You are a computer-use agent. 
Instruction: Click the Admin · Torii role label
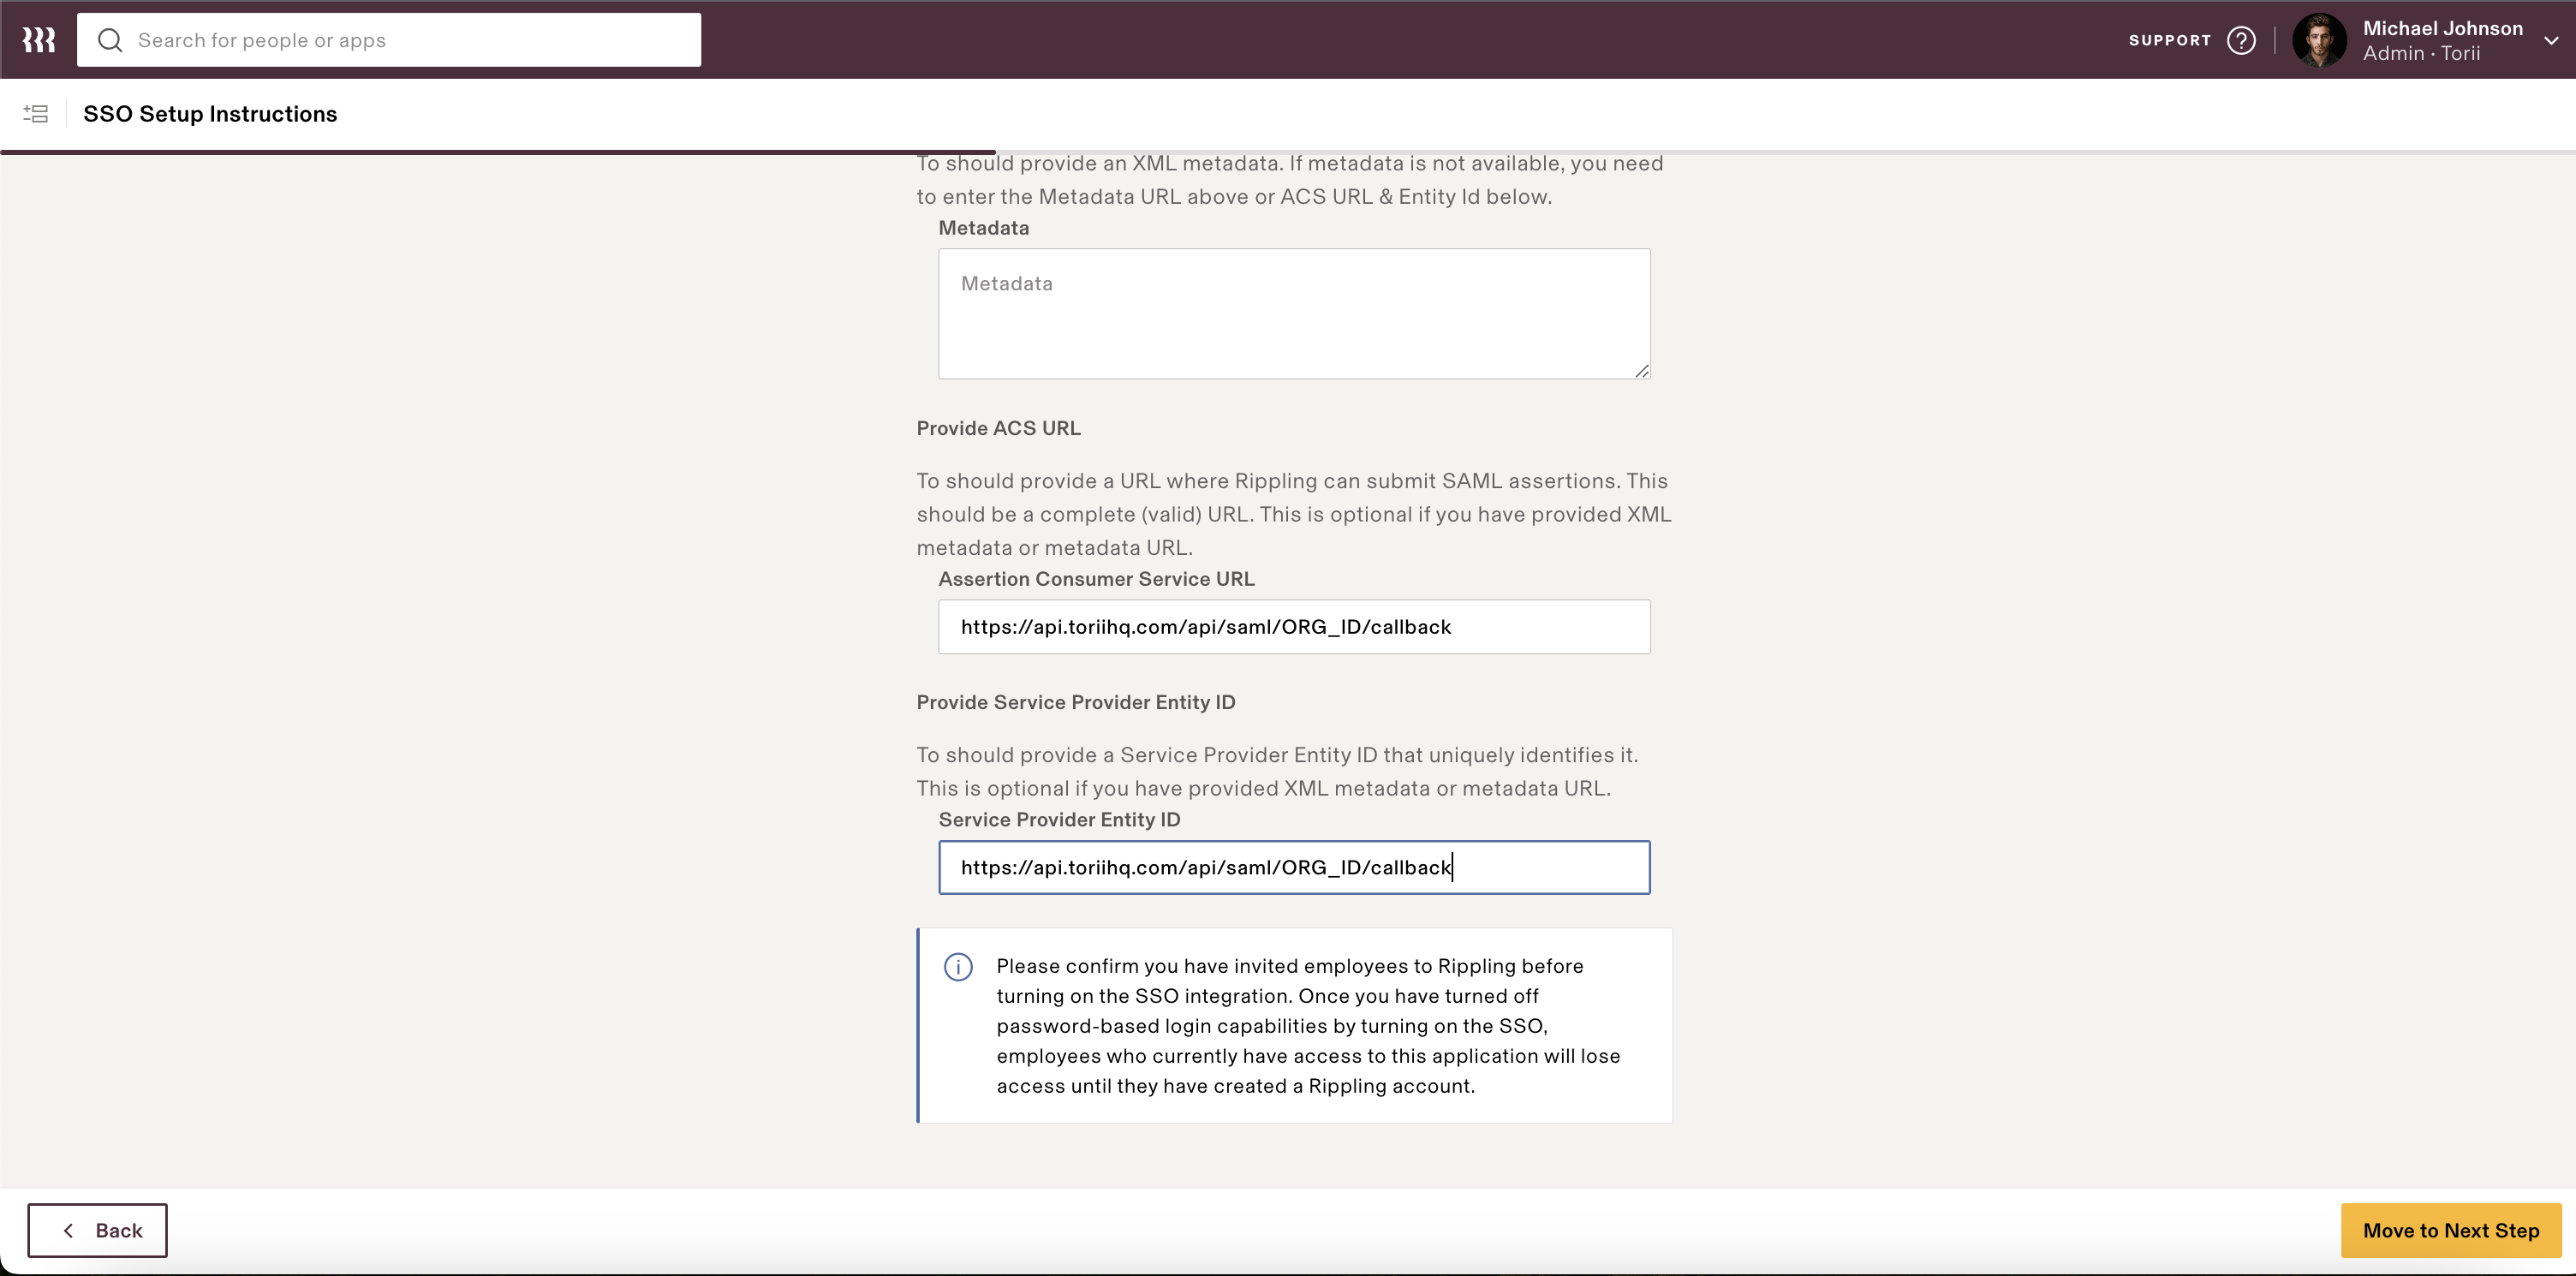[2422, 54]
